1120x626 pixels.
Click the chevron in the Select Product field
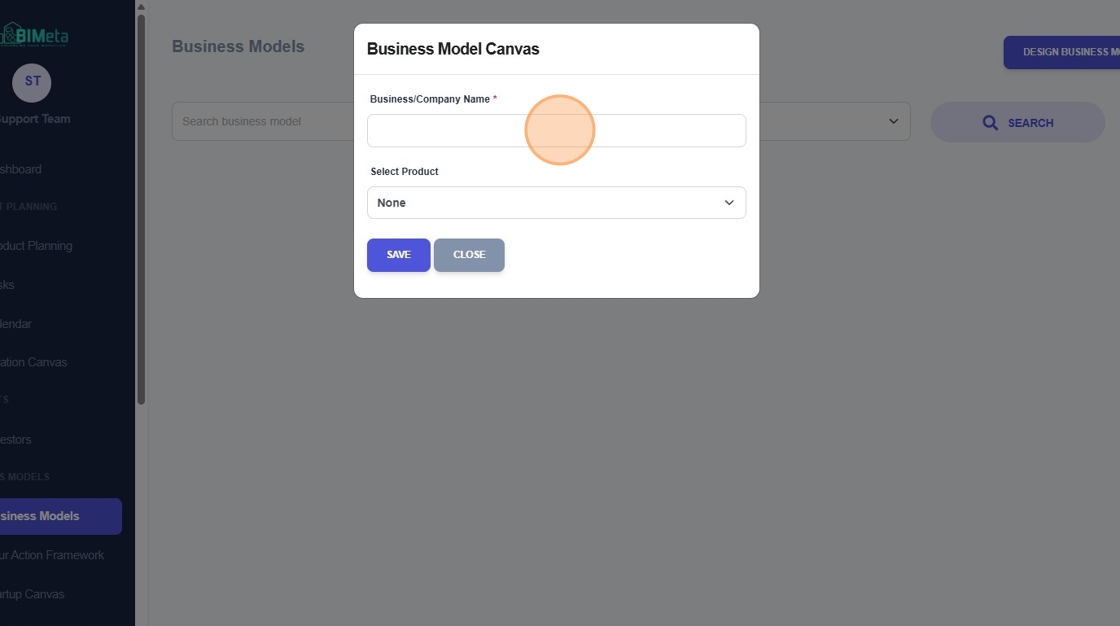[729, 203]
